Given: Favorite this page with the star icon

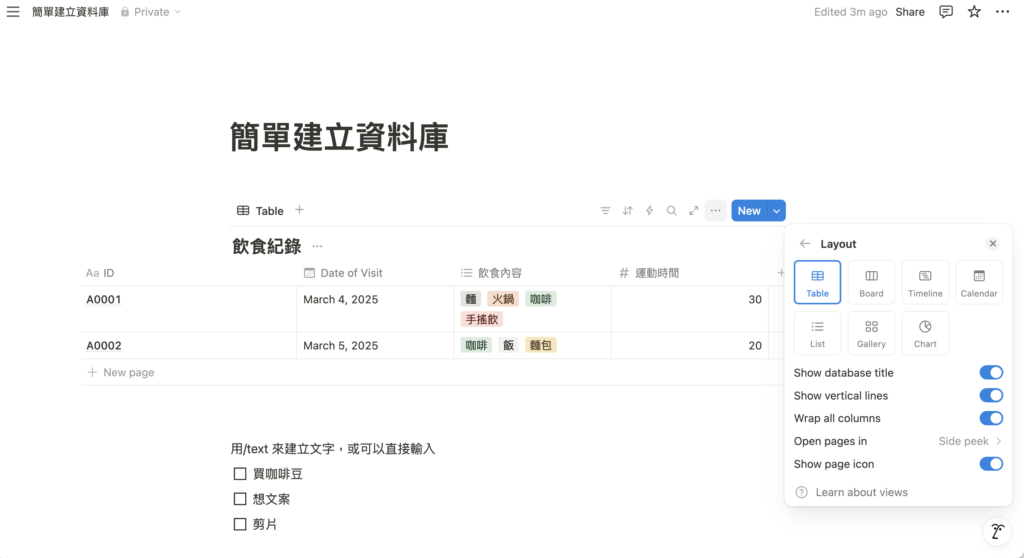Looking at the screenshot, I should click(974, 12).
